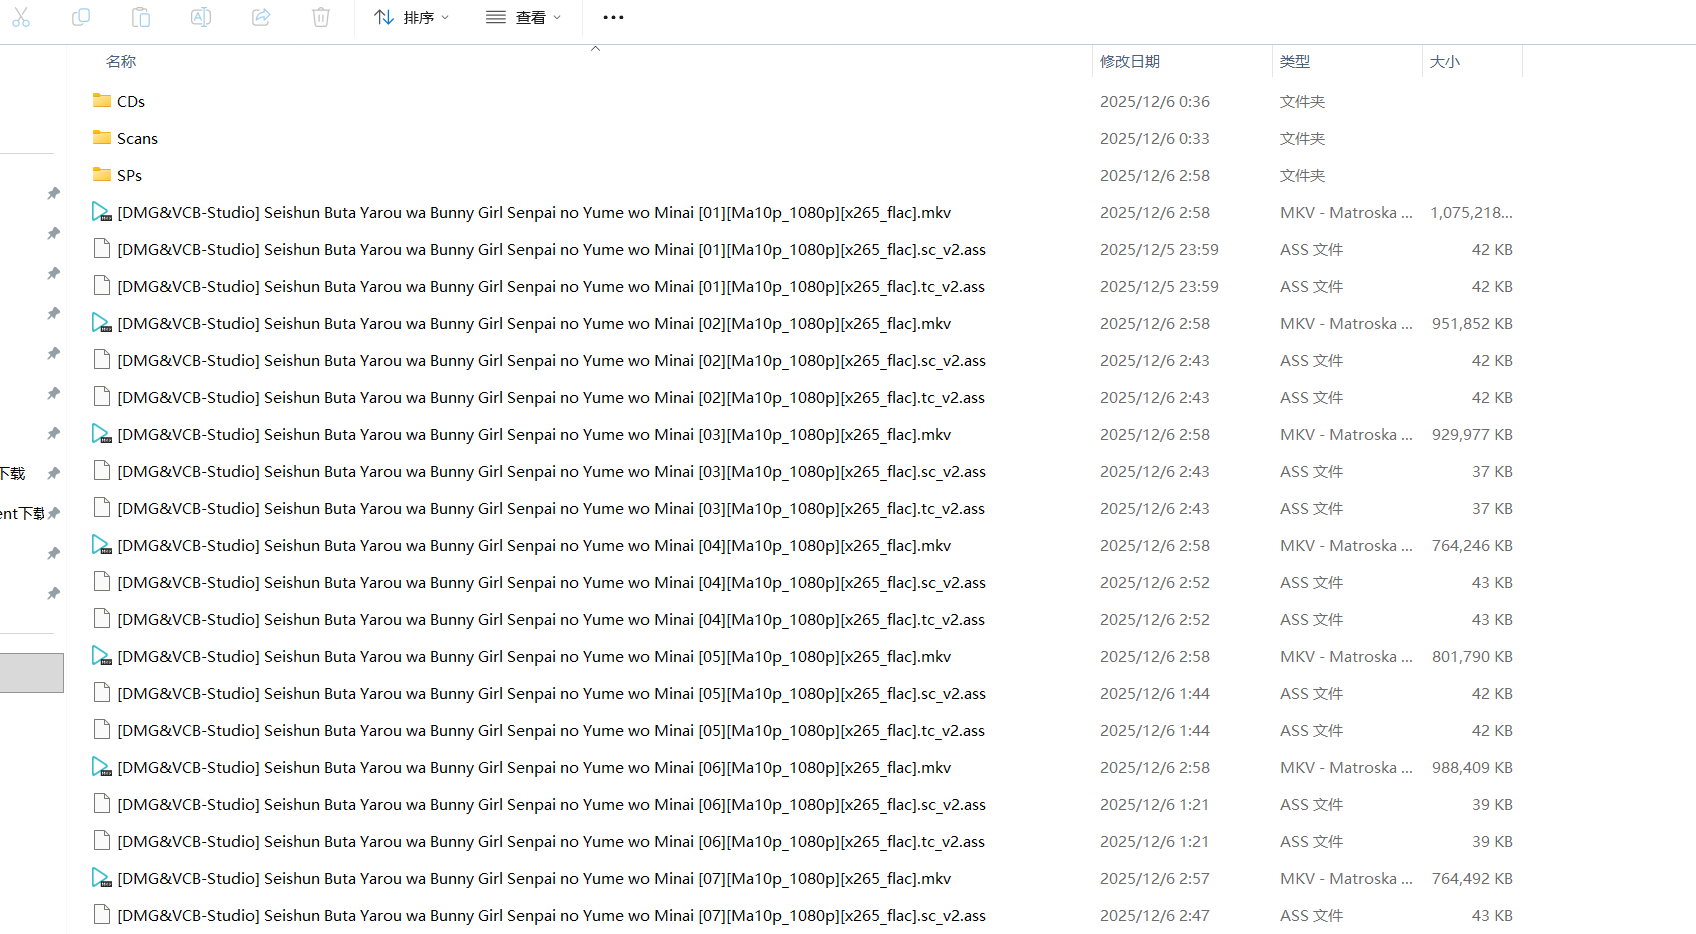
Task: Click the file icon of the [05] sc_v2.ass subtitle
Action: 101,693
